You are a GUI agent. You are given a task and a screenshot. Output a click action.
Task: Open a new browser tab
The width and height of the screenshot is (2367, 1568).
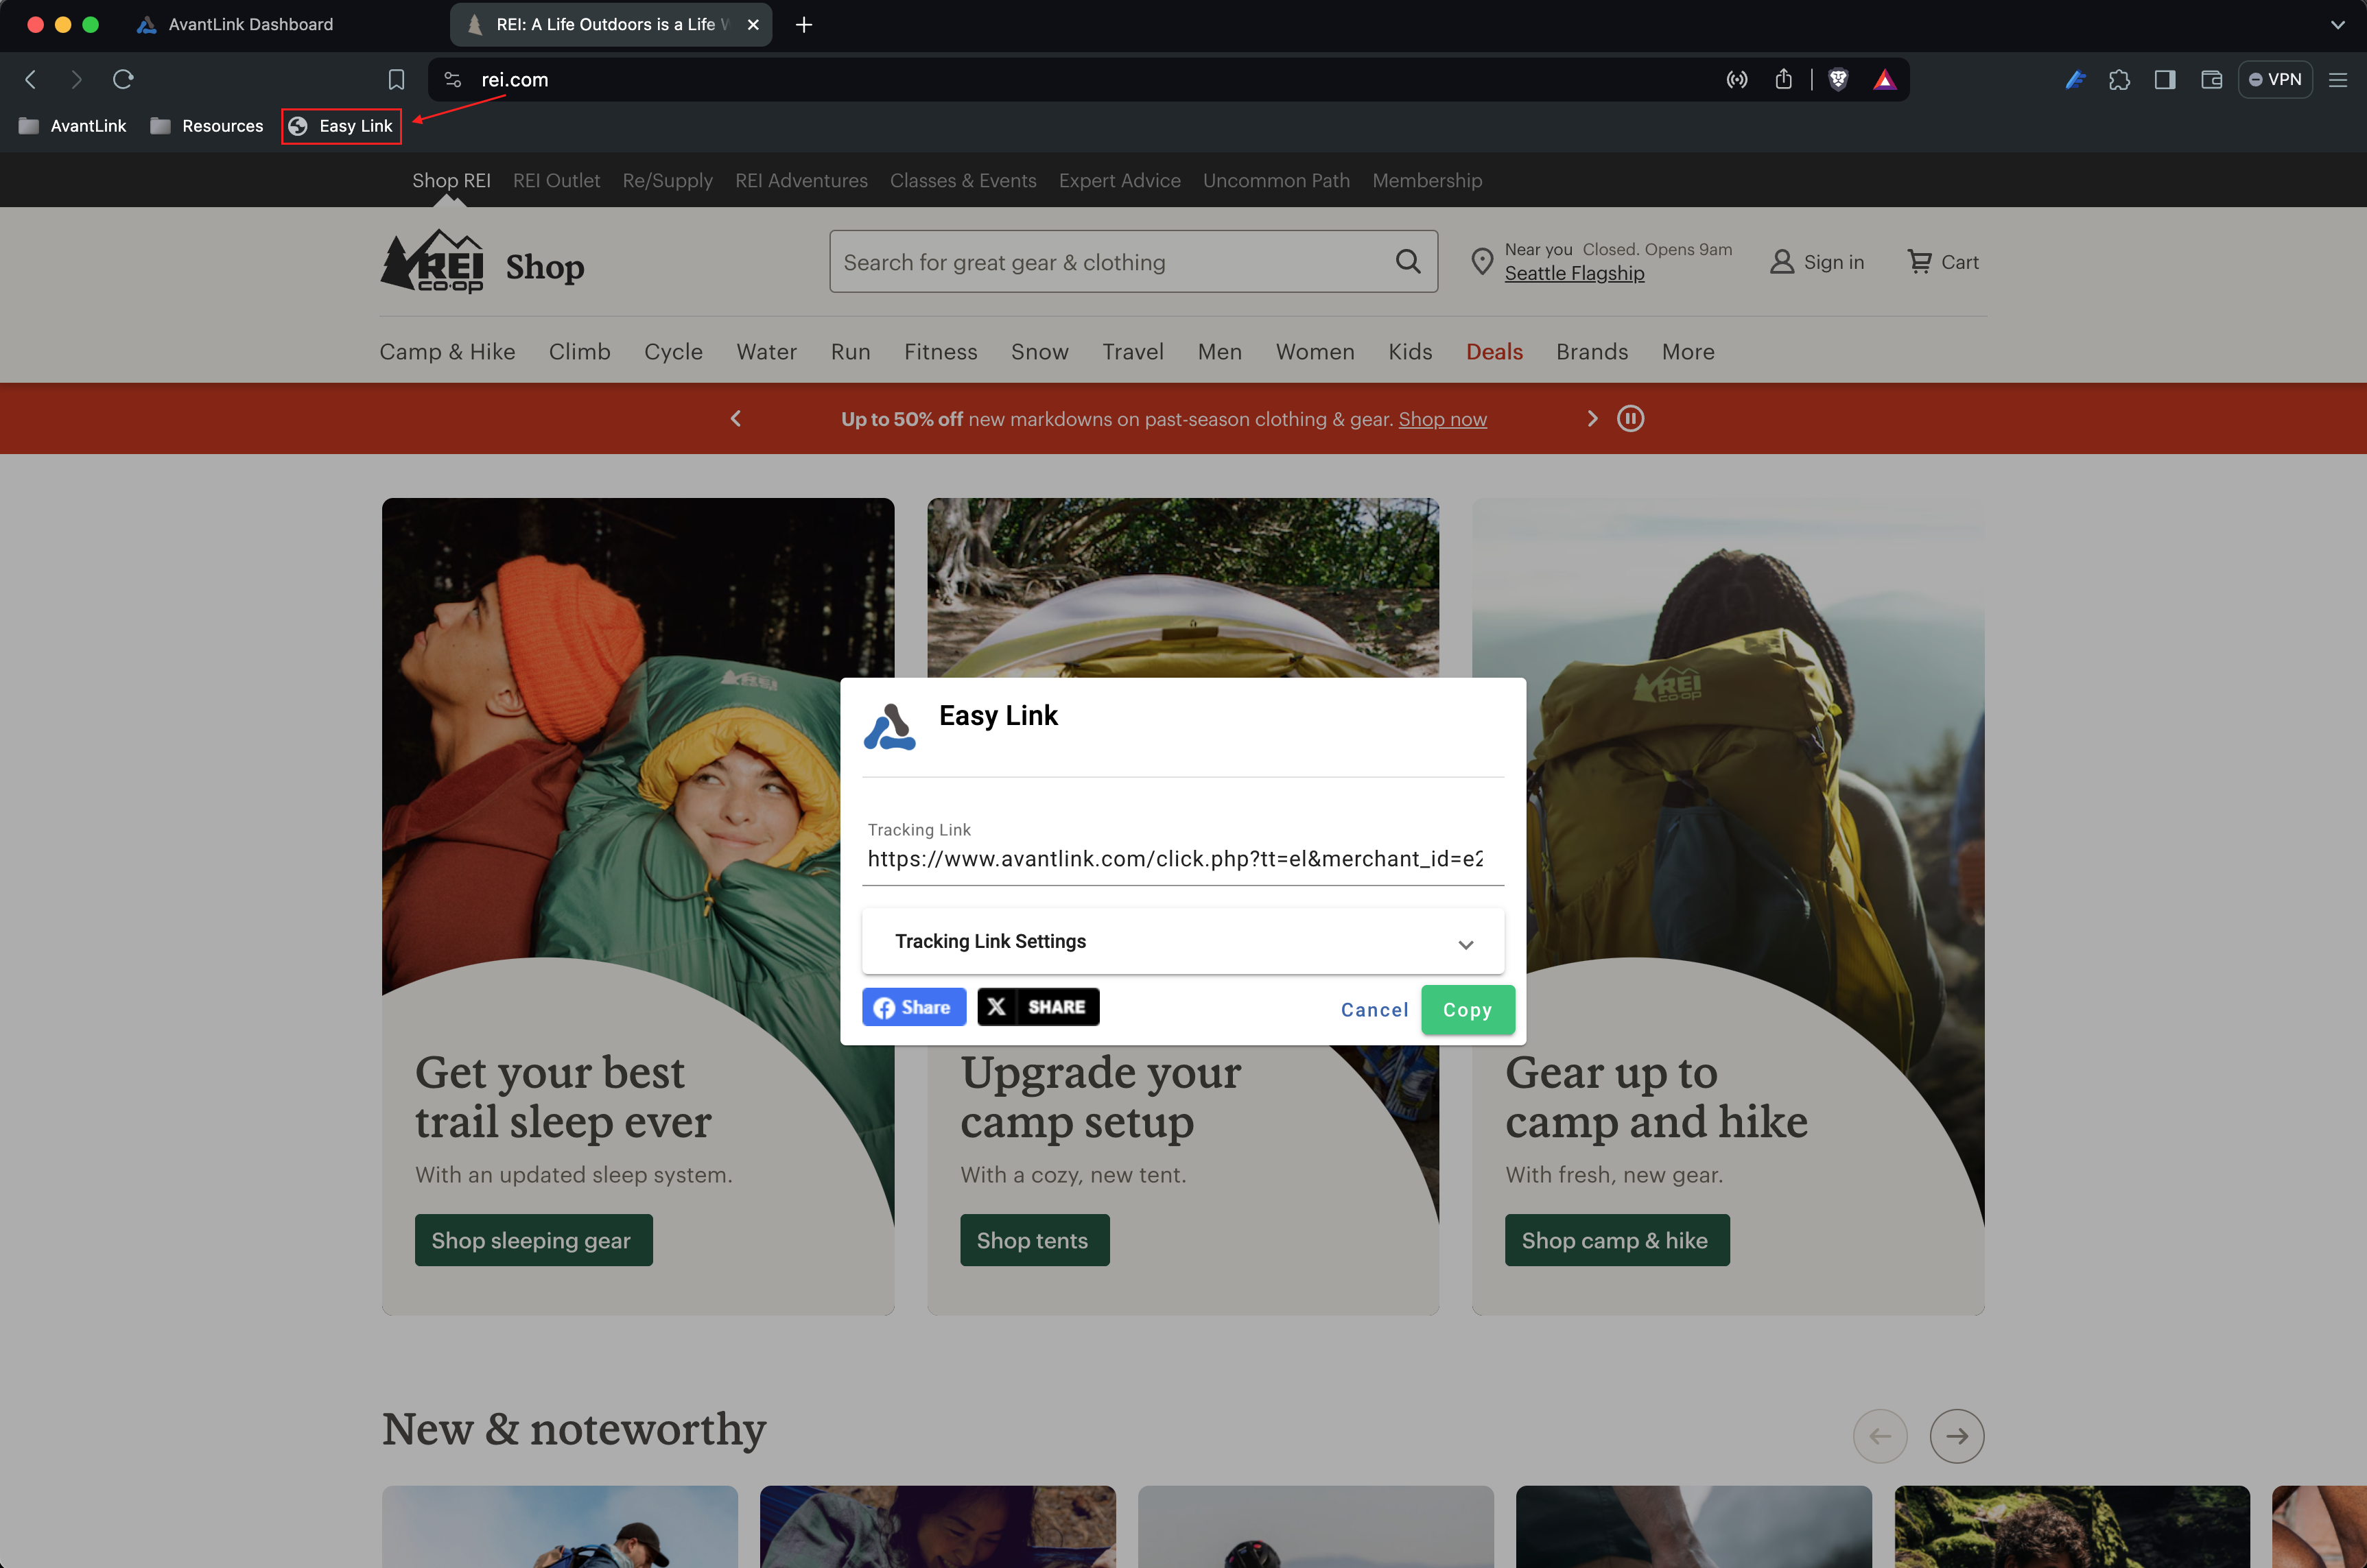click(x=804, y=24)
